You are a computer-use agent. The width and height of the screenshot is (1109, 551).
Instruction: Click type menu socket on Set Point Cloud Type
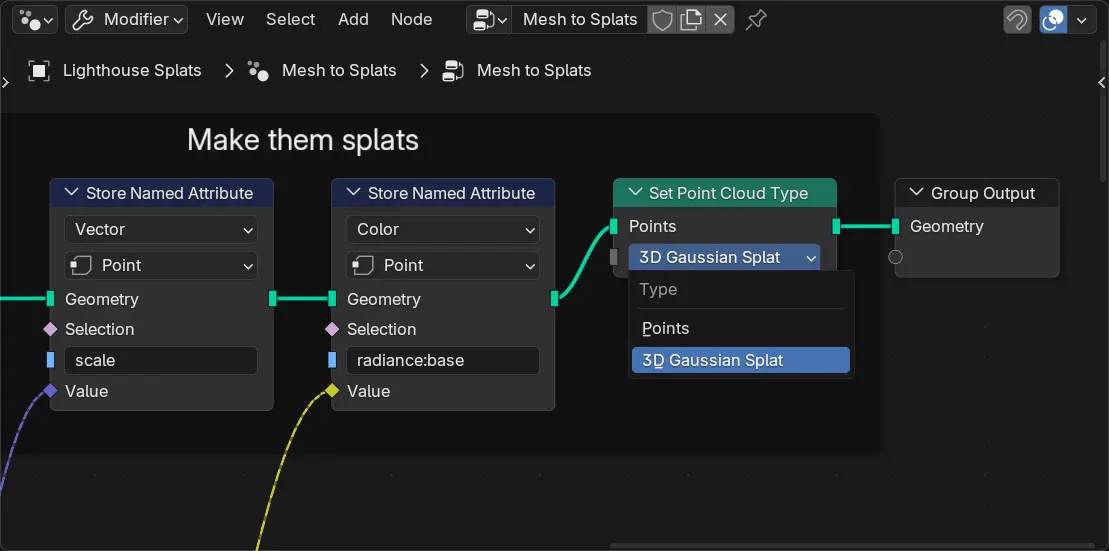[614, 257]
